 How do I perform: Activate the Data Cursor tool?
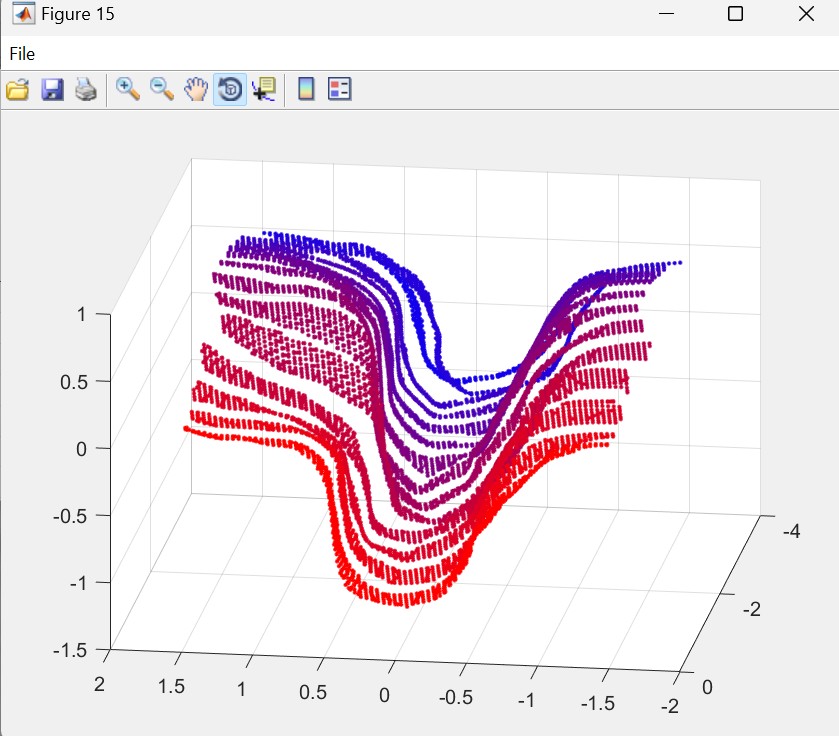[x=264, y=90]
